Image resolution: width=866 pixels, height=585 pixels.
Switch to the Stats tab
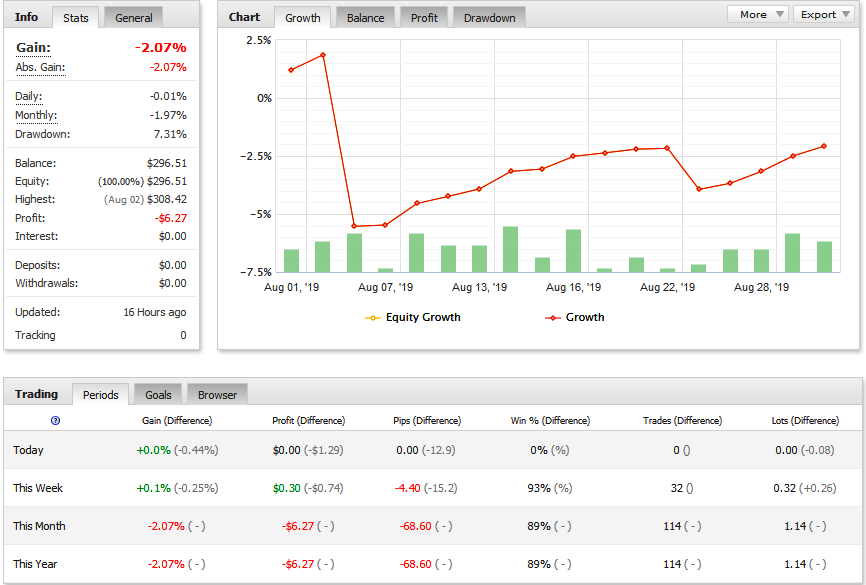coord(76,18)
